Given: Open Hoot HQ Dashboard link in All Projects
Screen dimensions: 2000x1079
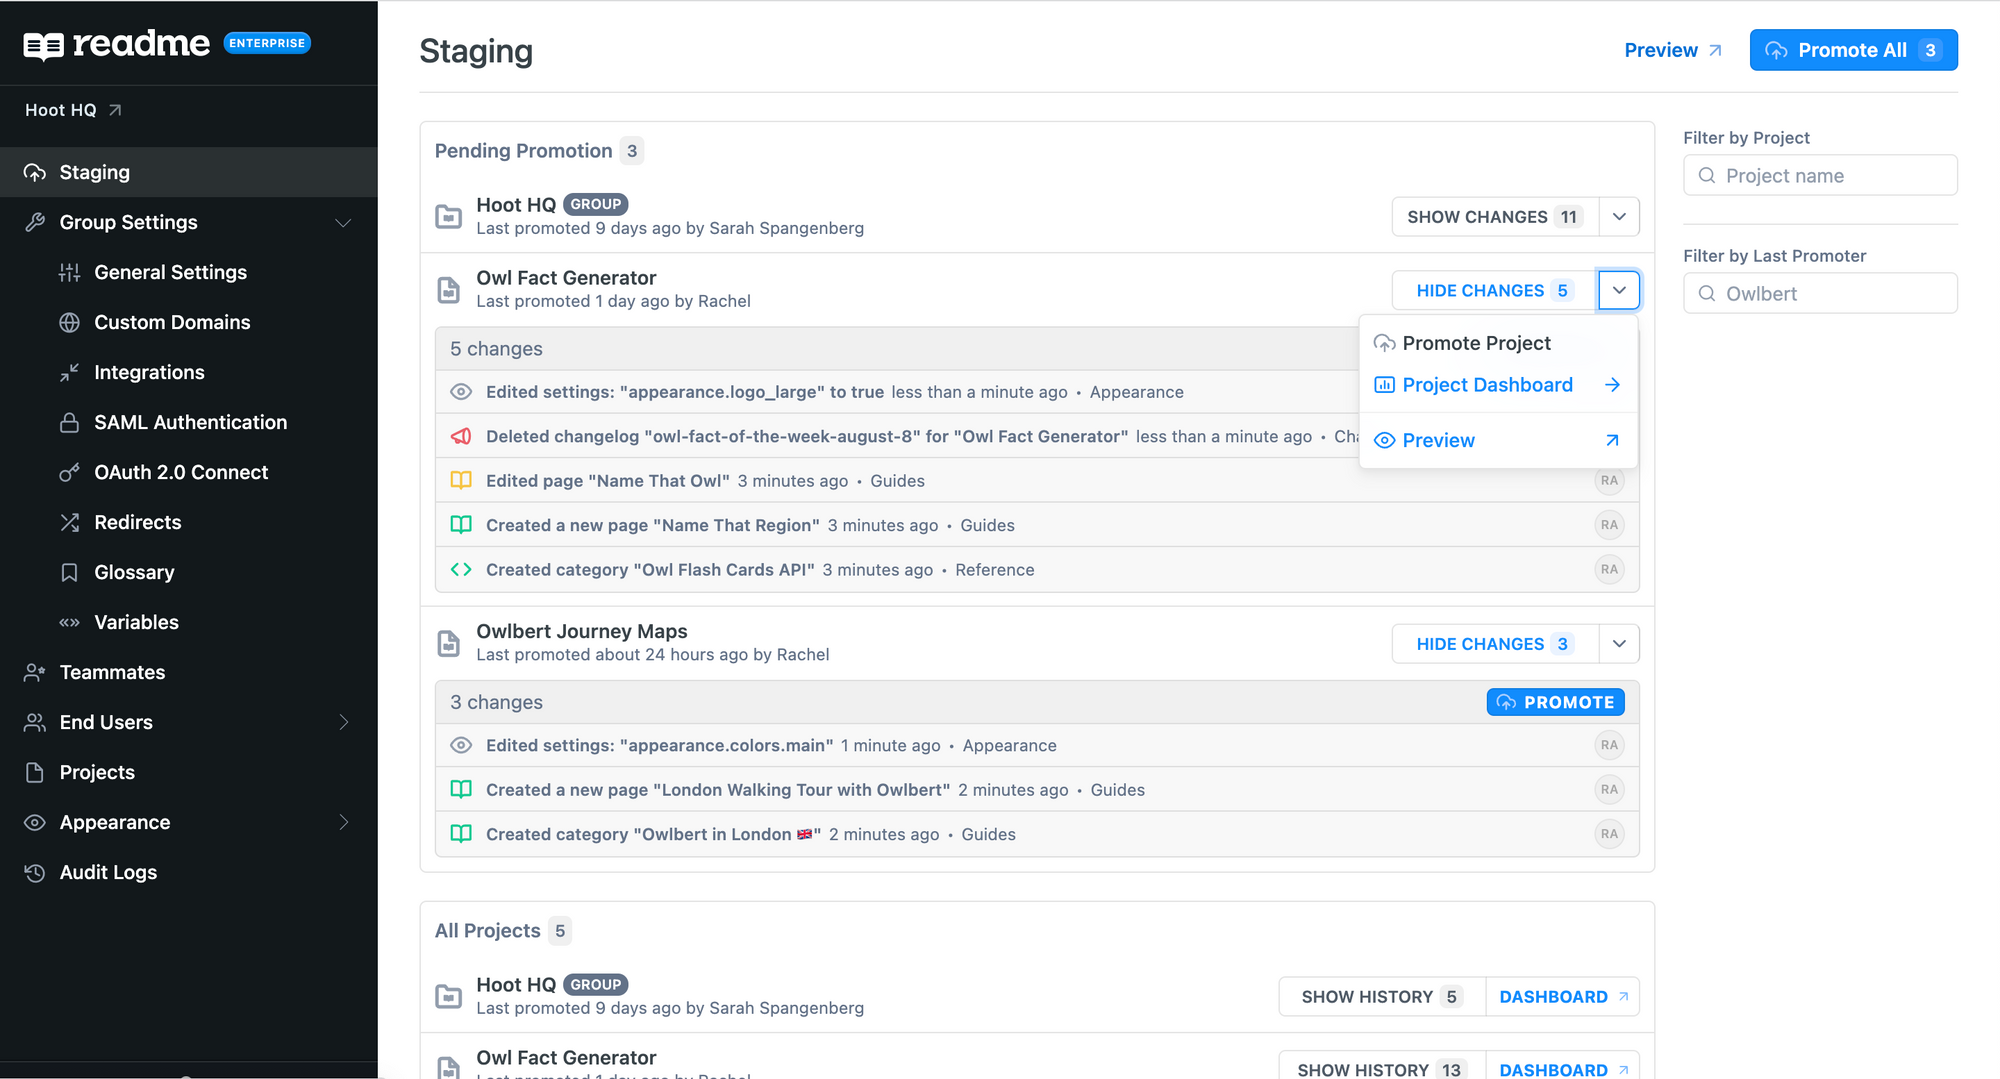Looking at the screenshot, I should (1563, 997).
